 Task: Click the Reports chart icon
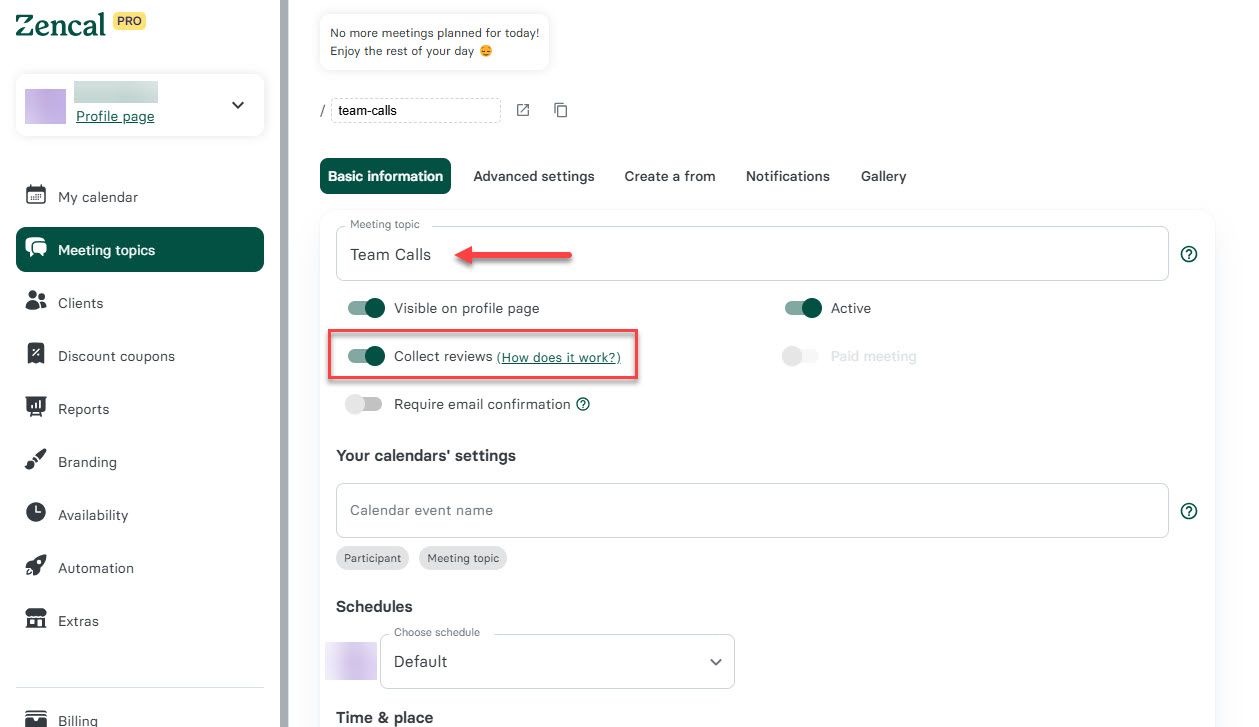(36, 408)
